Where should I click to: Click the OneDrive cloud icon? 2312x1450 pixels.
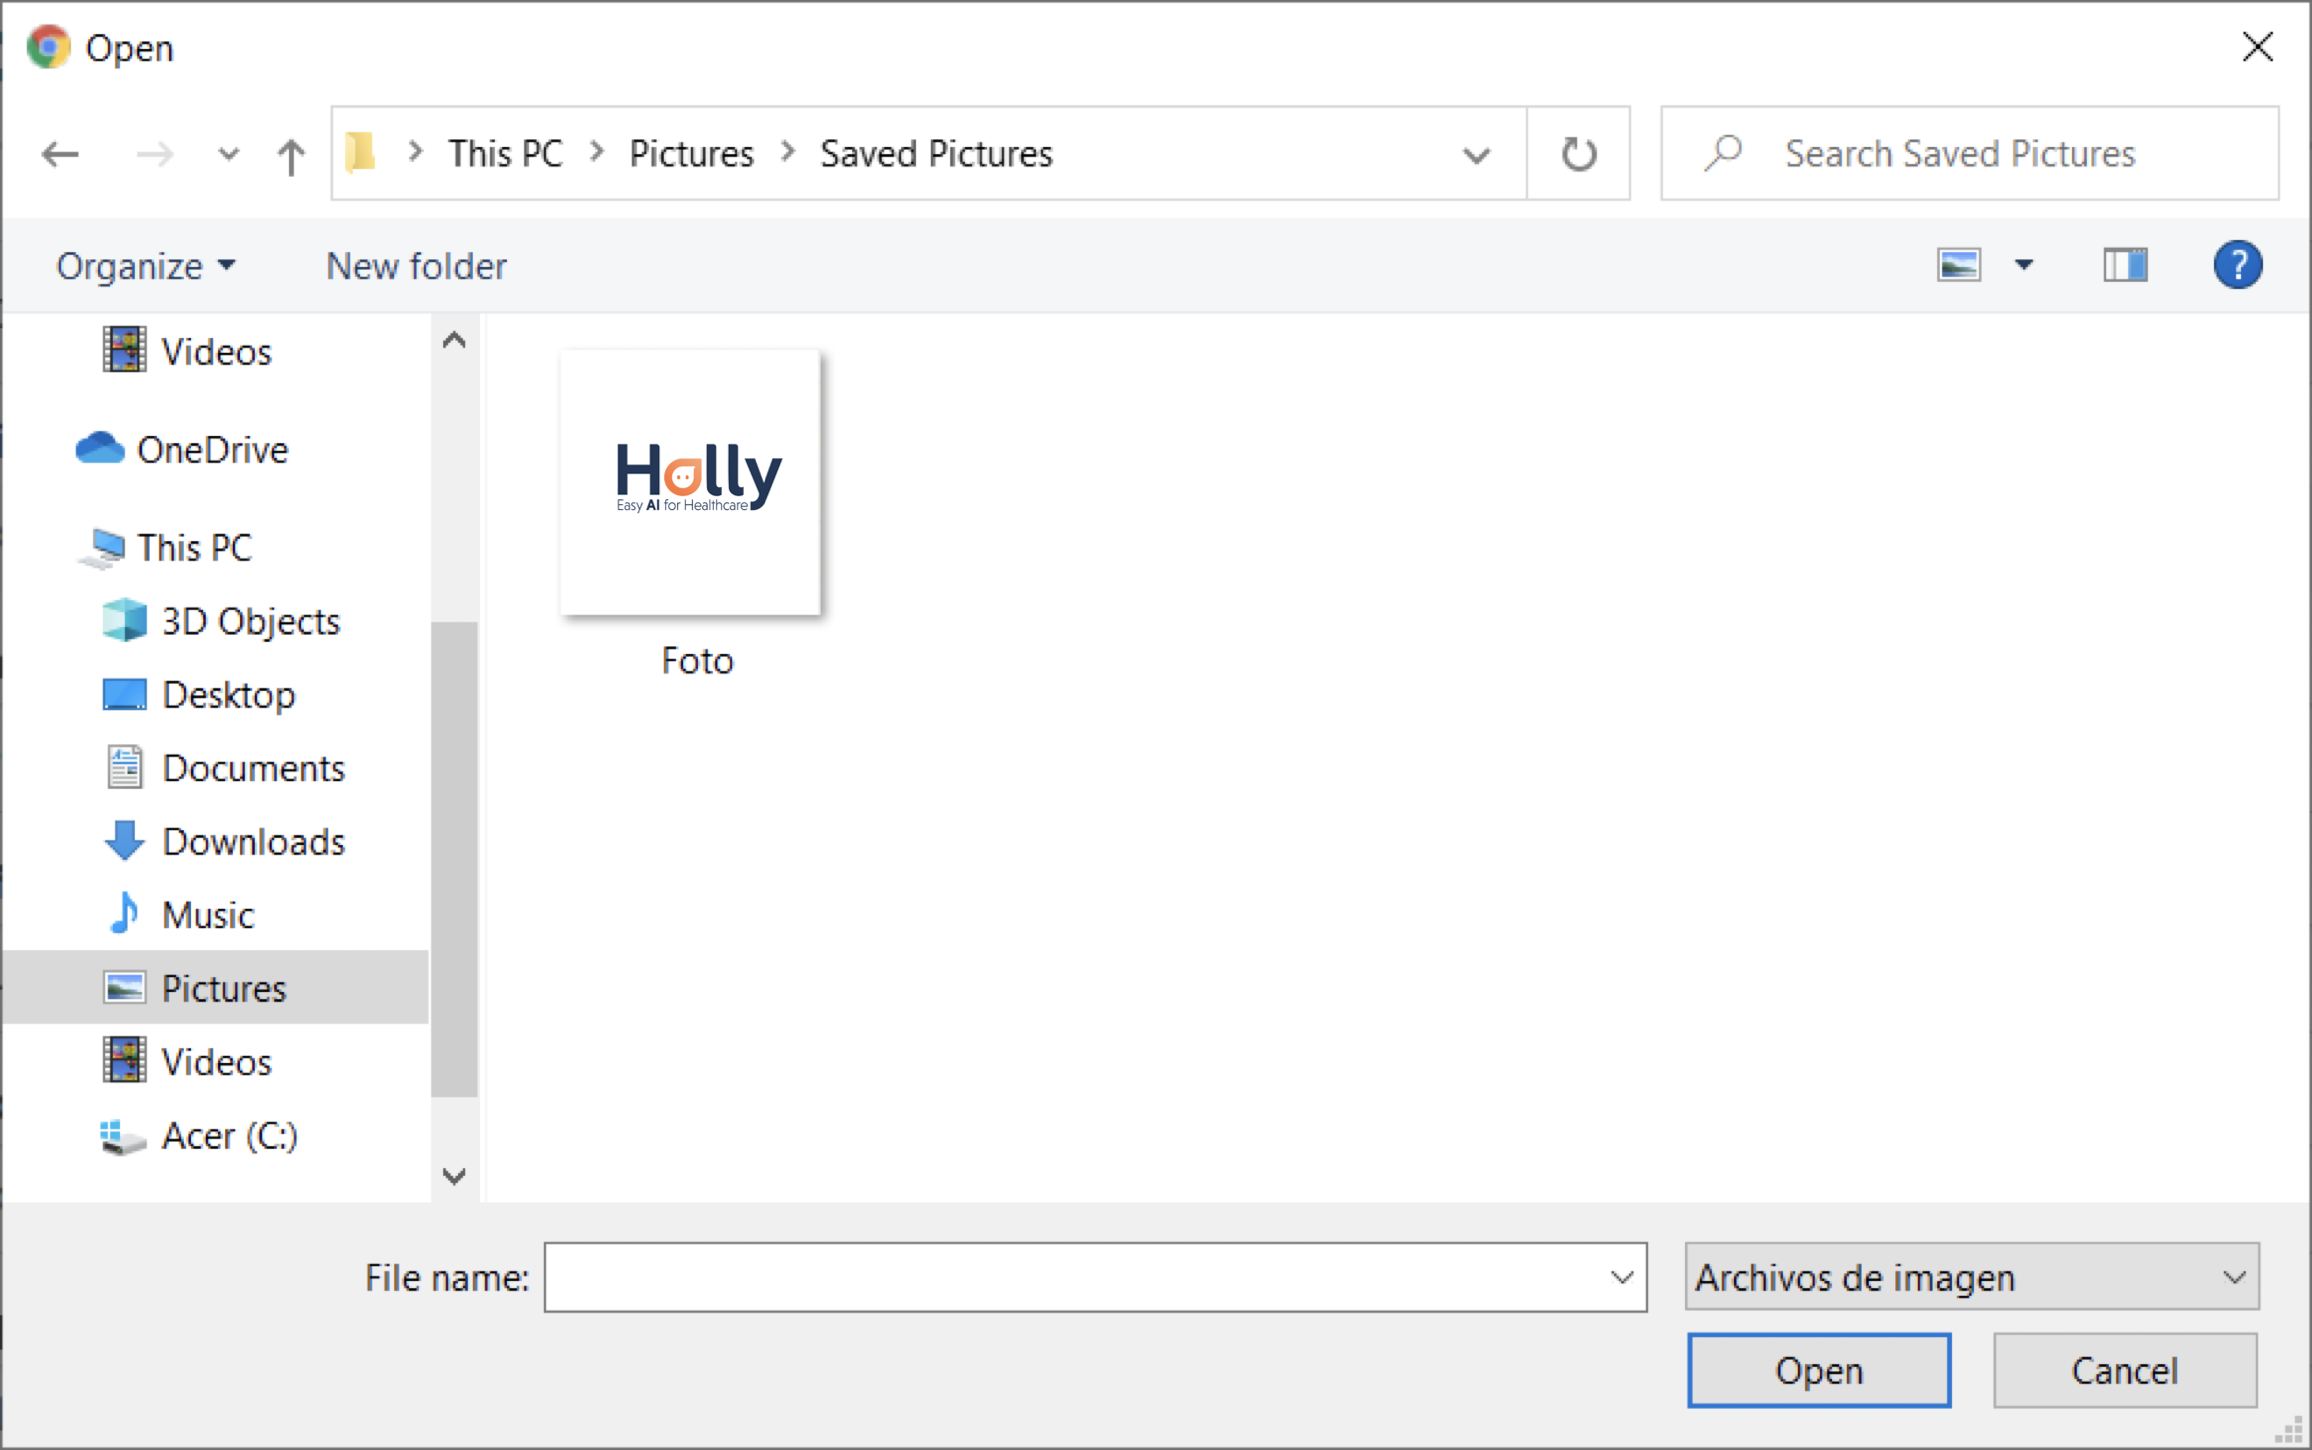[x=99, y=448]
